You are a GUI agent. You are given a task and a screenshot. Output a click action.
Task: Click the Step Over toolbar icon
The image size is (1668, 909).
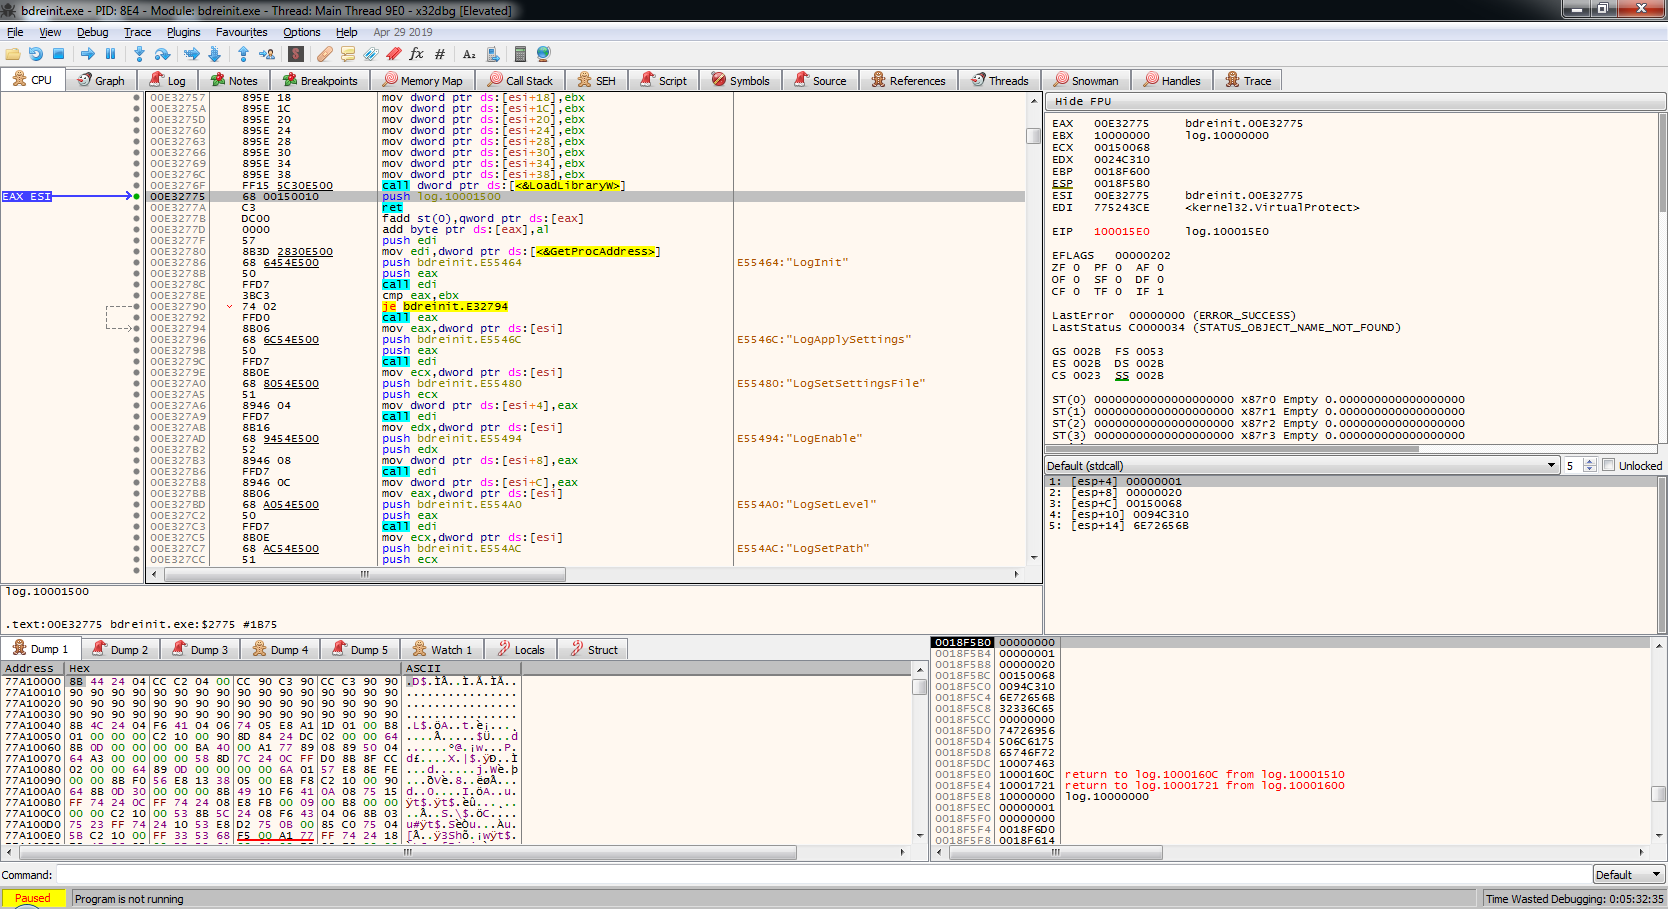coord(162,54)
